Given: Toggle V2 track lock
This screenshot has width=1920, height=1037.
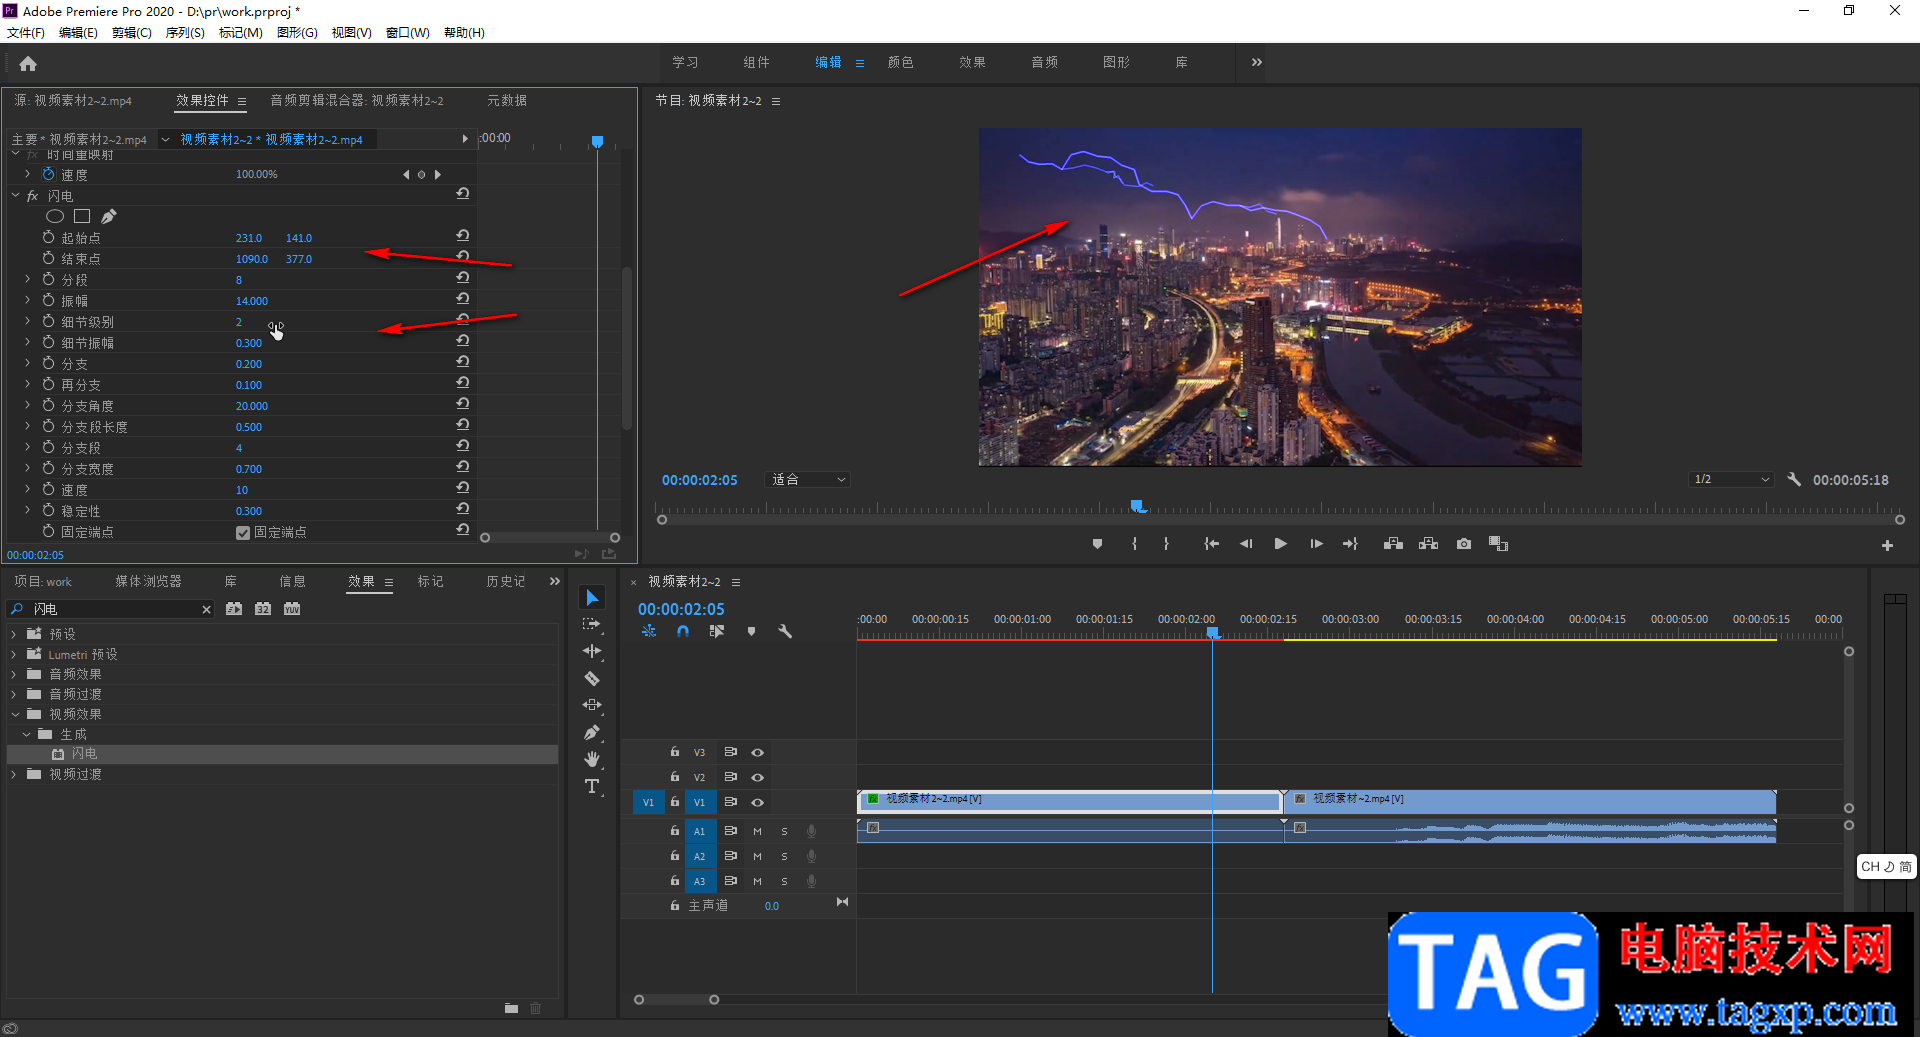Looking at the screenshot, I should (x=675, y=777).
